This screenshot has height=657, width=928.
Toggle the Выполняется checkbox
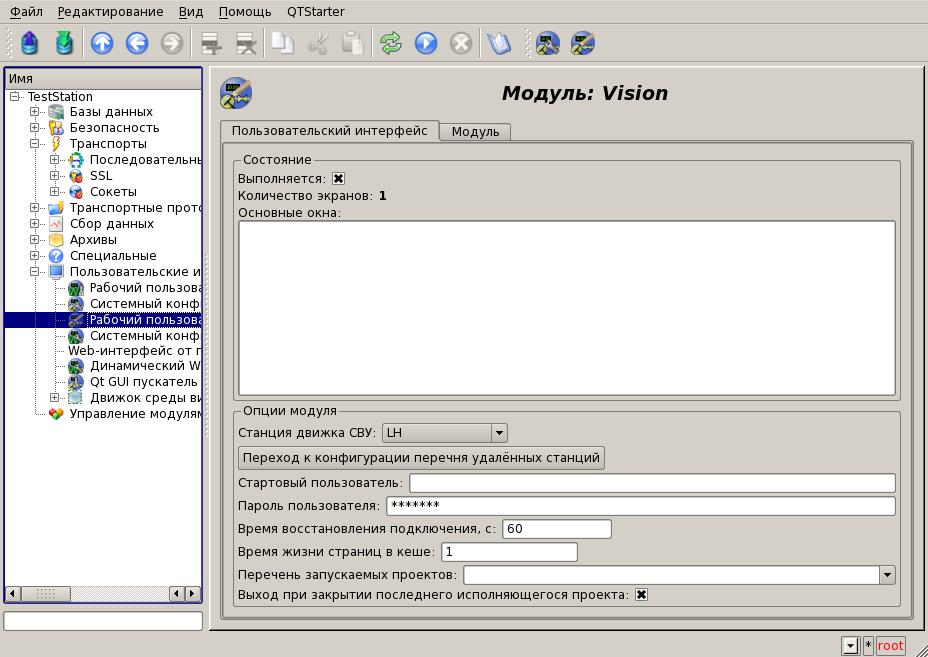[339, 178]
